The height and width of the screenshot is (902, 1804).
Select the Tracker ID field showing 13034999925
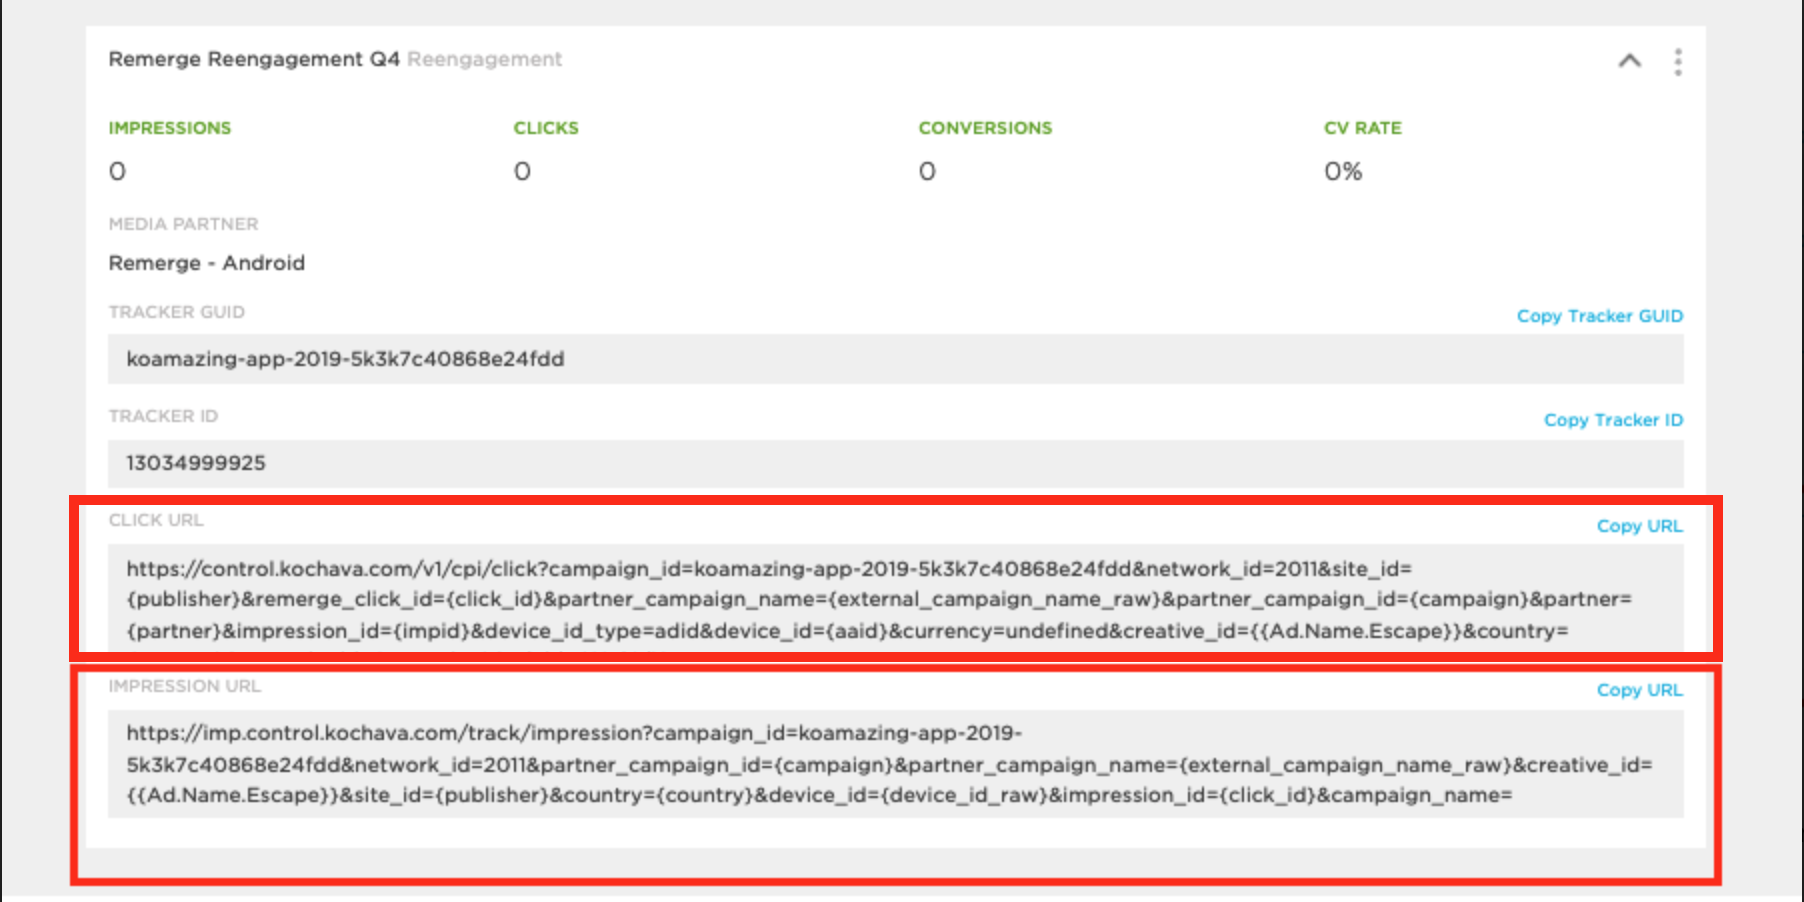pyautogui.click(x=894, y=463)
